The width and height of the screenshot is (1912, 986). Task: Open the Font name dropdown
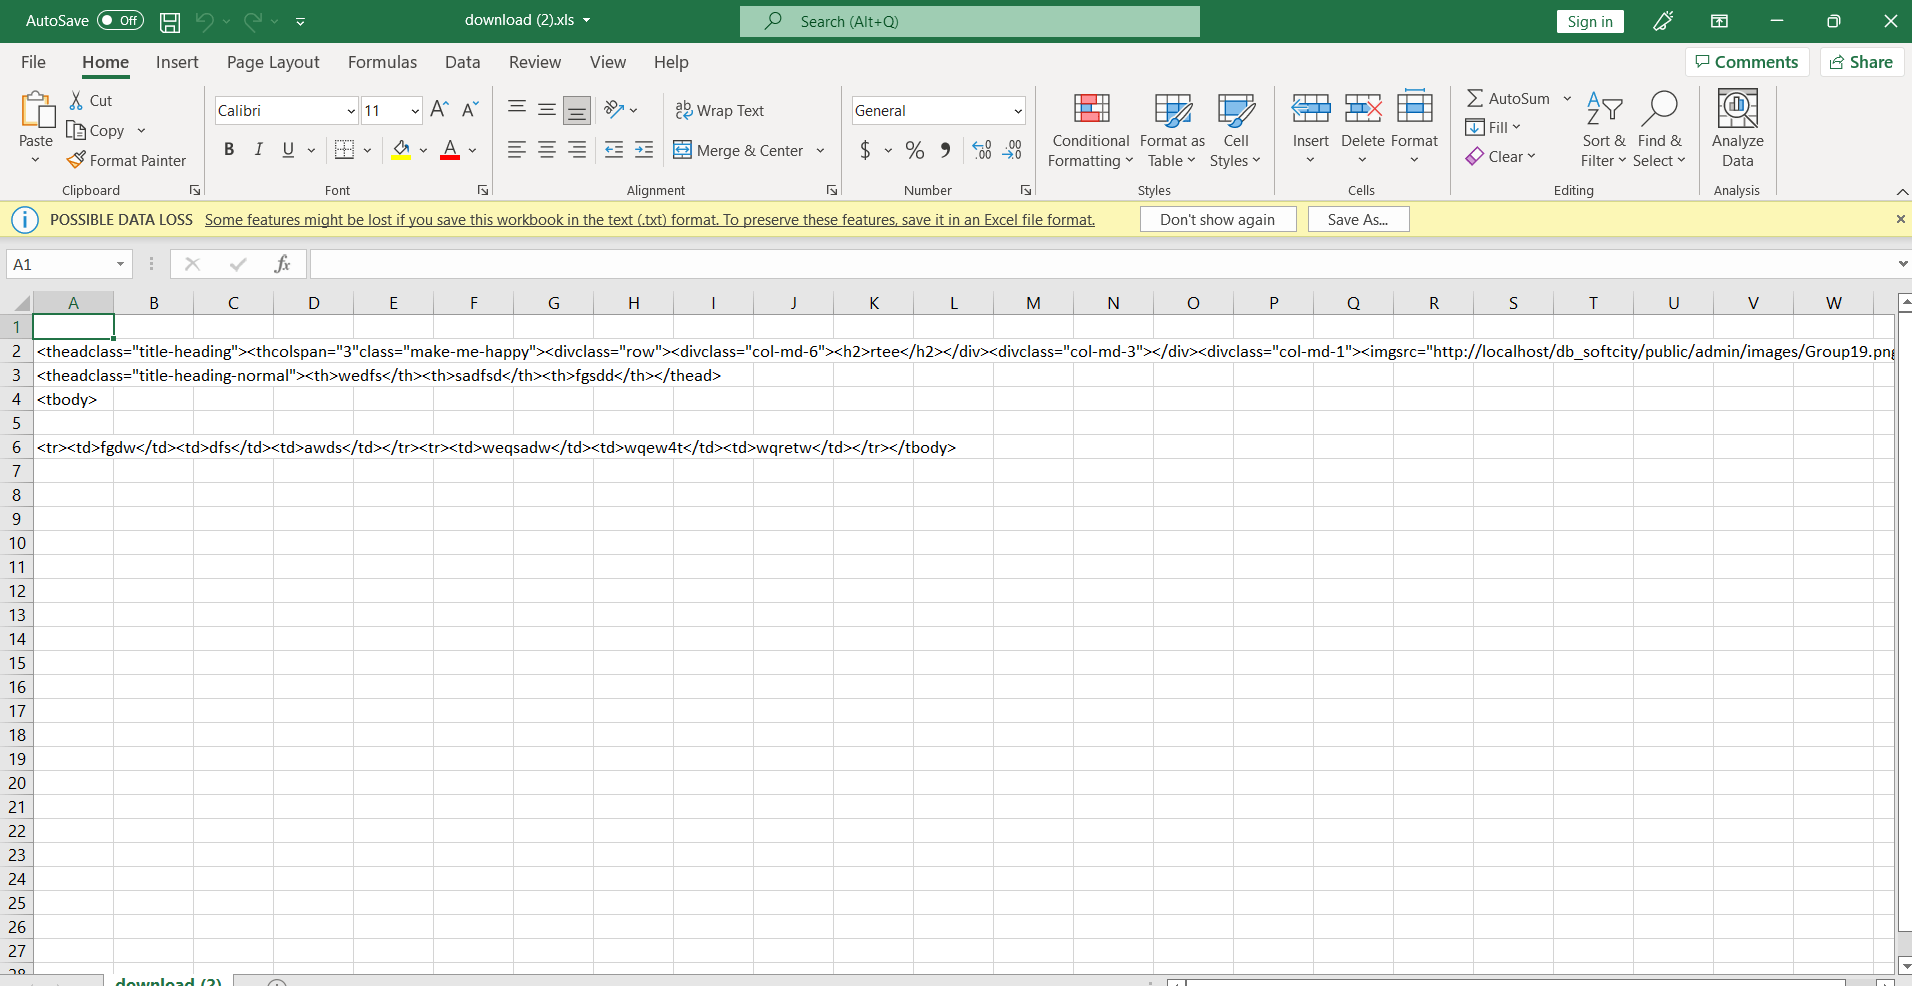tap(350, 110)
